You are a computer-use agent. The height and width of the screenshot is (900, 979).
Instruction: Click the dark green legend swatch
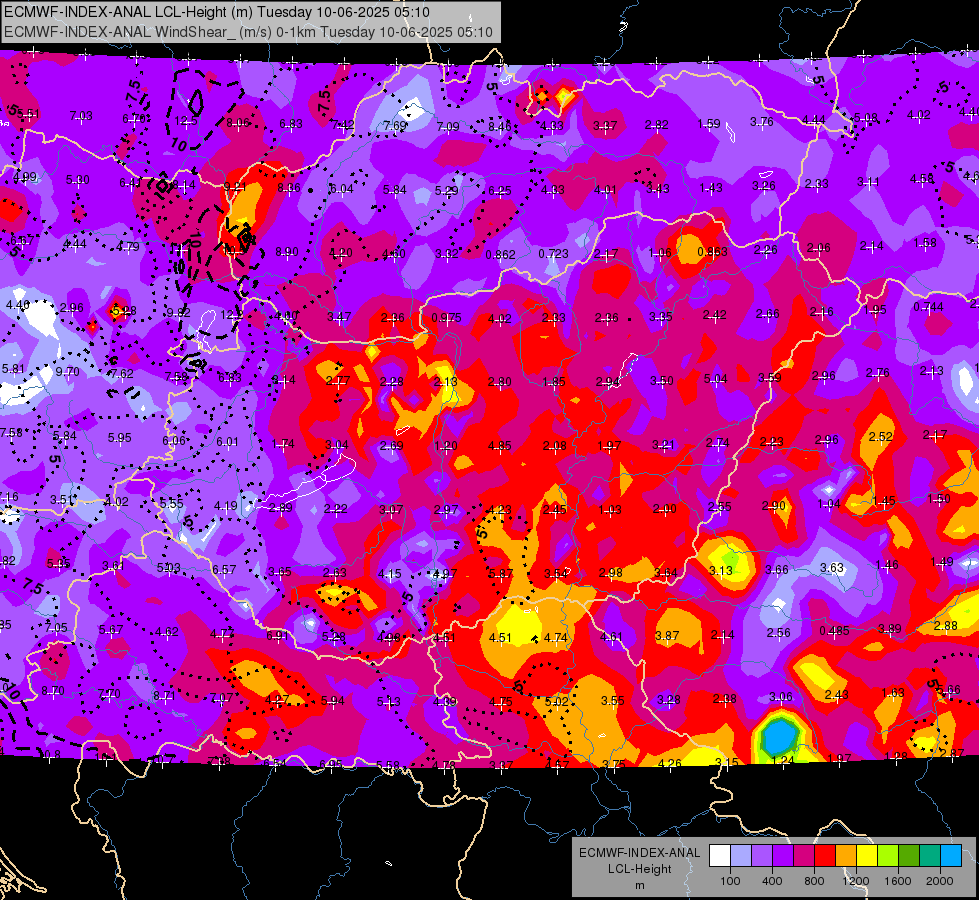[x=908, y=856]
